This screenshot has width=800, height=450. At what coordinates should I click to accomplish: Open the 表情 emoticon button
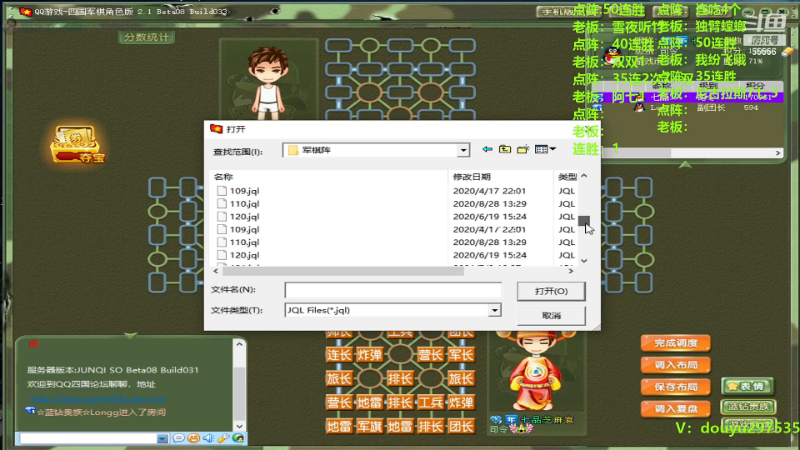point(747,387)
